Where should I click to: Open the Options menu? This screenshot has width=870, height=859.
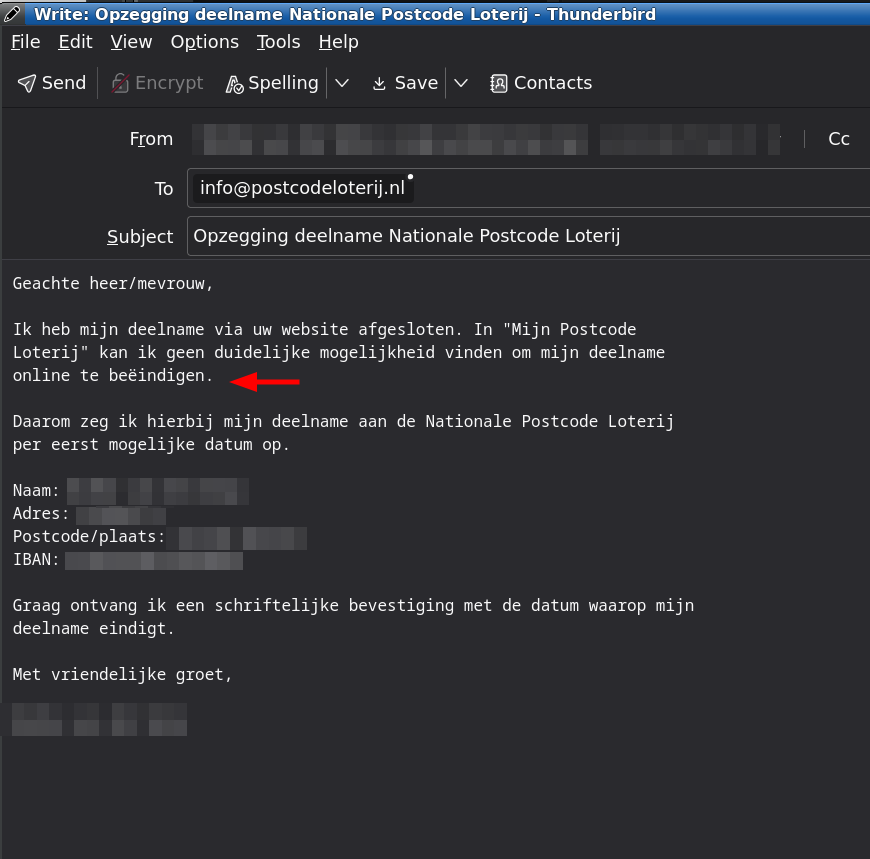(204, 42)
